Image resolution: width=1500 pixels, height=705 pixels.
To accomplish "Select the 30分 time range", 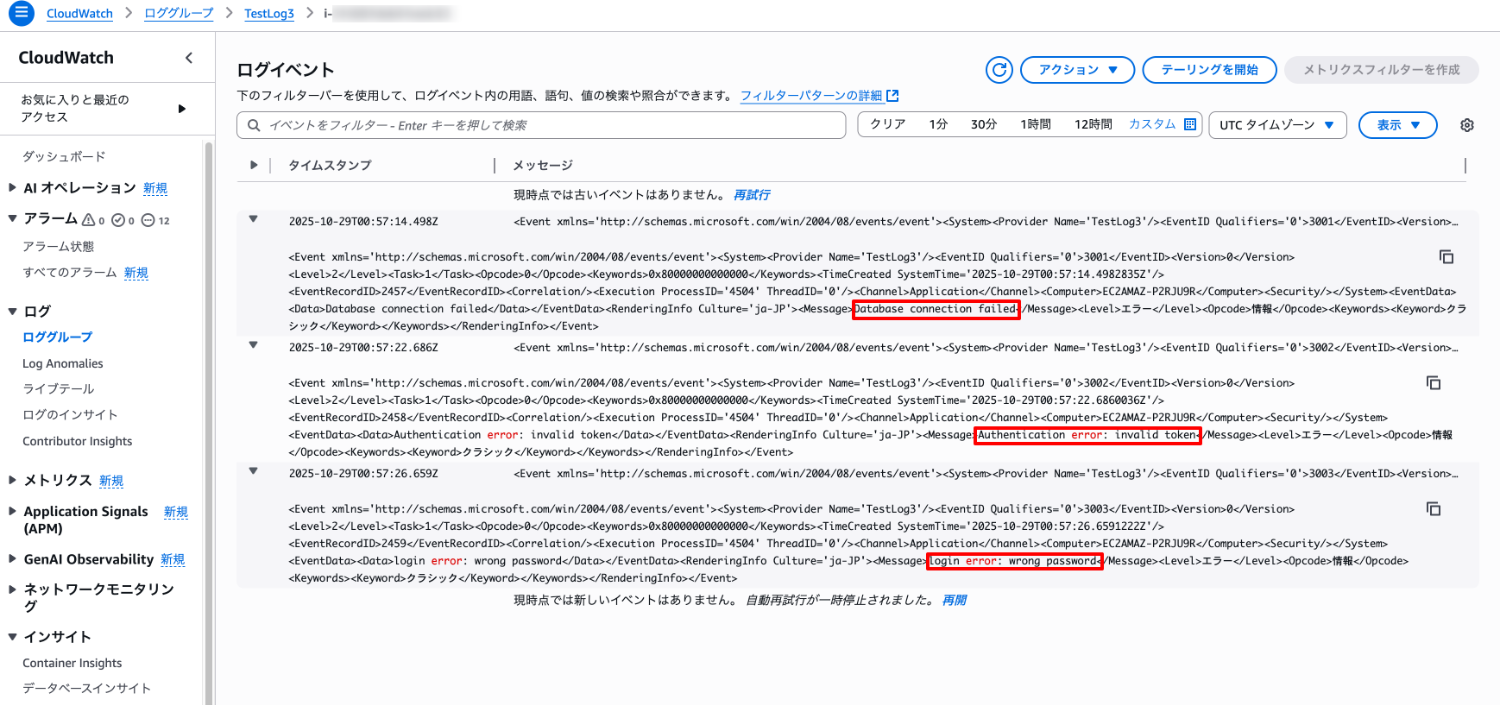I will pyautogui.click(x=984, y=124).
